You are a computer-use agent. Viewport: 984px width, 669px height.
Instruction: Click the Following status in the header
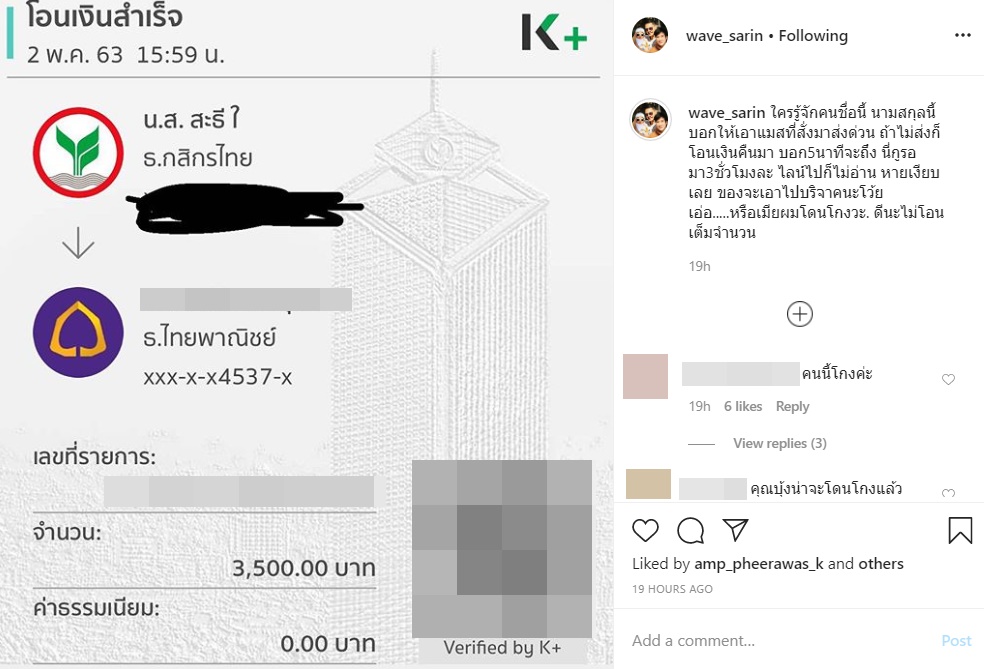[813, 36]
